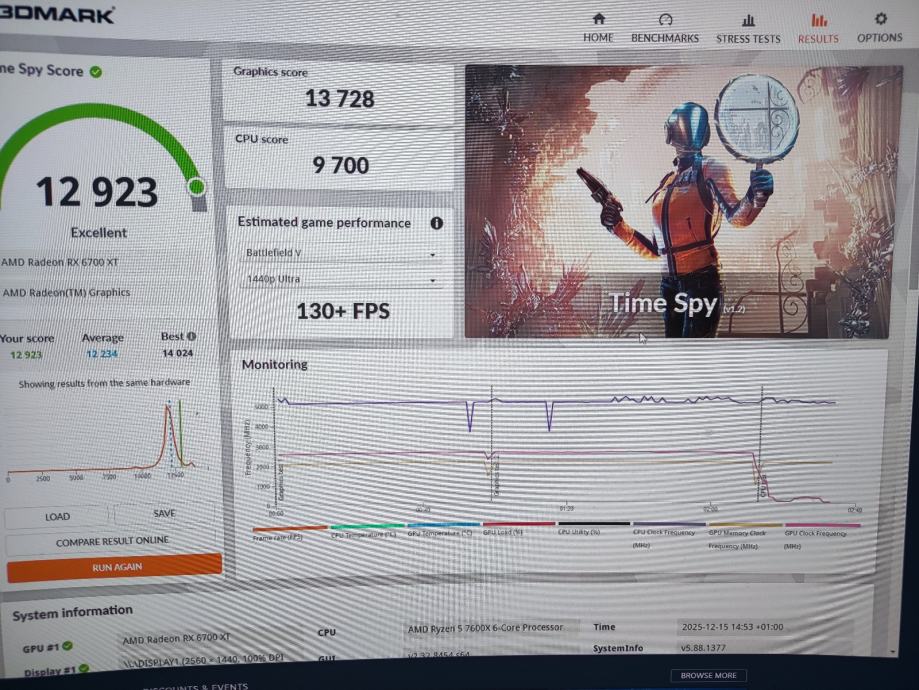This screenshot has height=690, width=919.
Task: Open the Benchmarks gauge icon
Action: coord(665,20)
